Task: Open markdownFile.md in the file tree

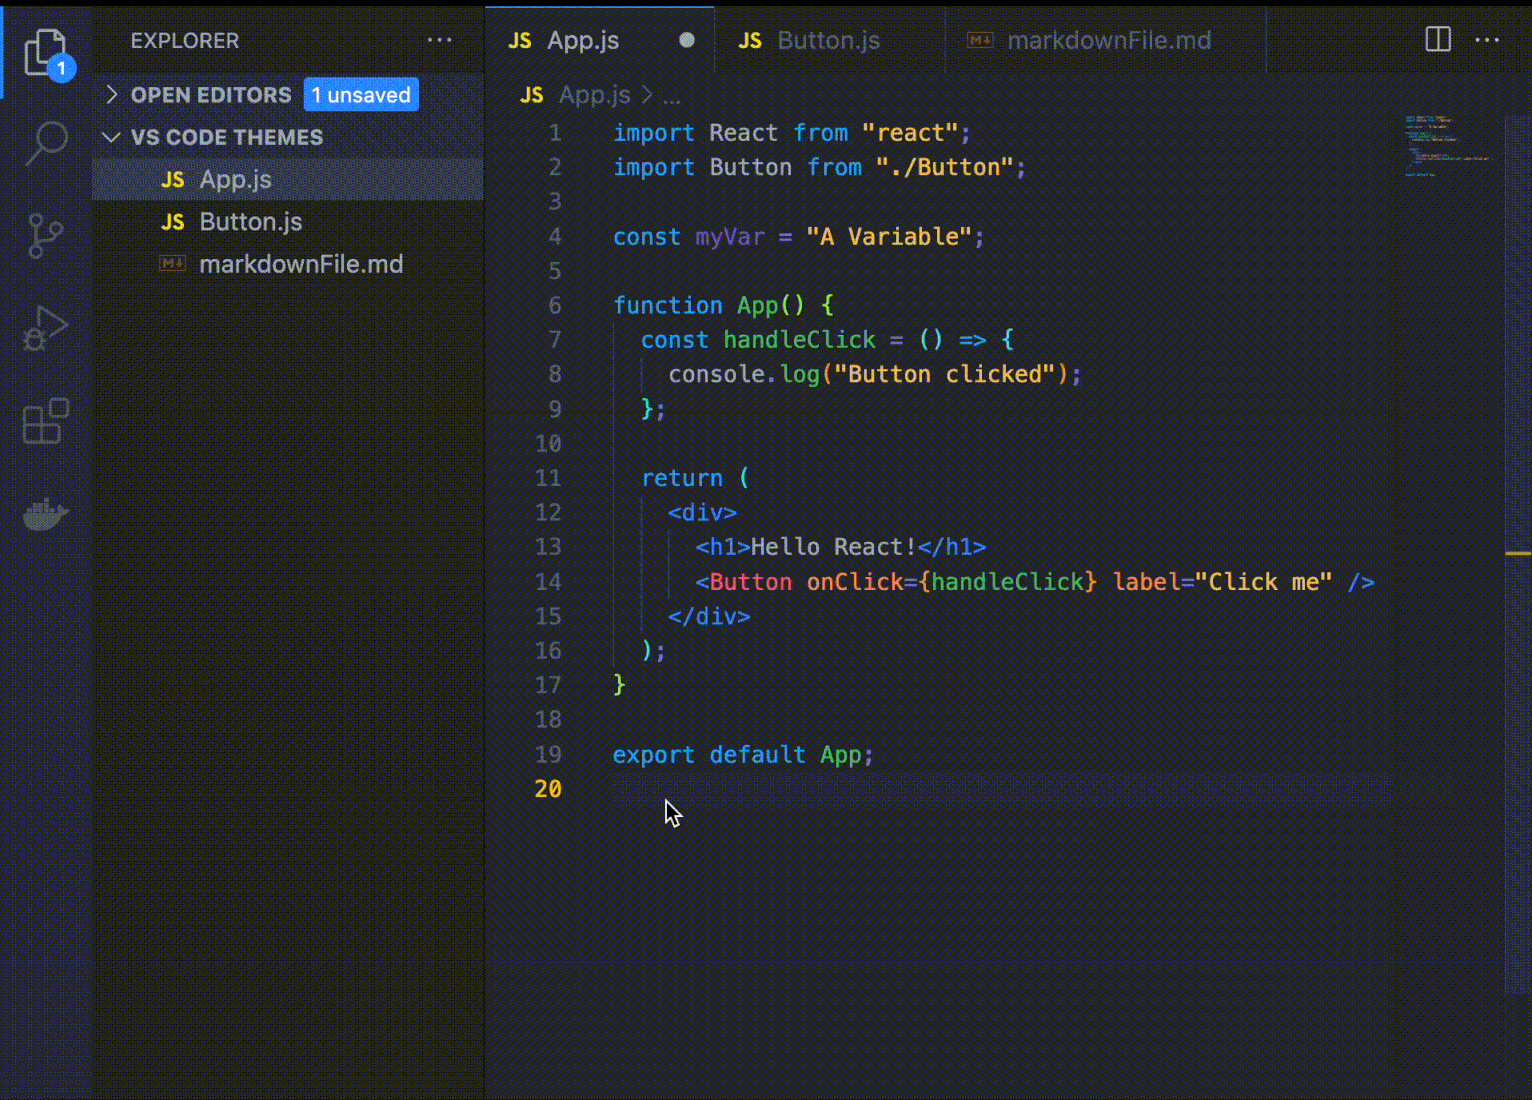Action: pos(300,264)
